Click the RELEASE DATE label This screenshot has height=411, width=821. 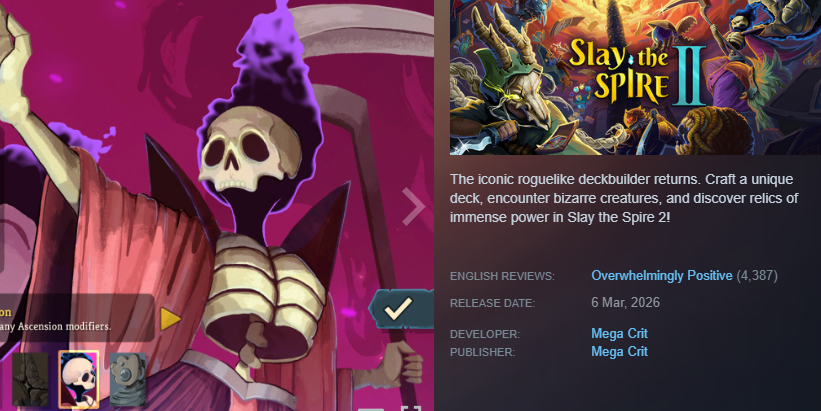(x=492, y=303)
